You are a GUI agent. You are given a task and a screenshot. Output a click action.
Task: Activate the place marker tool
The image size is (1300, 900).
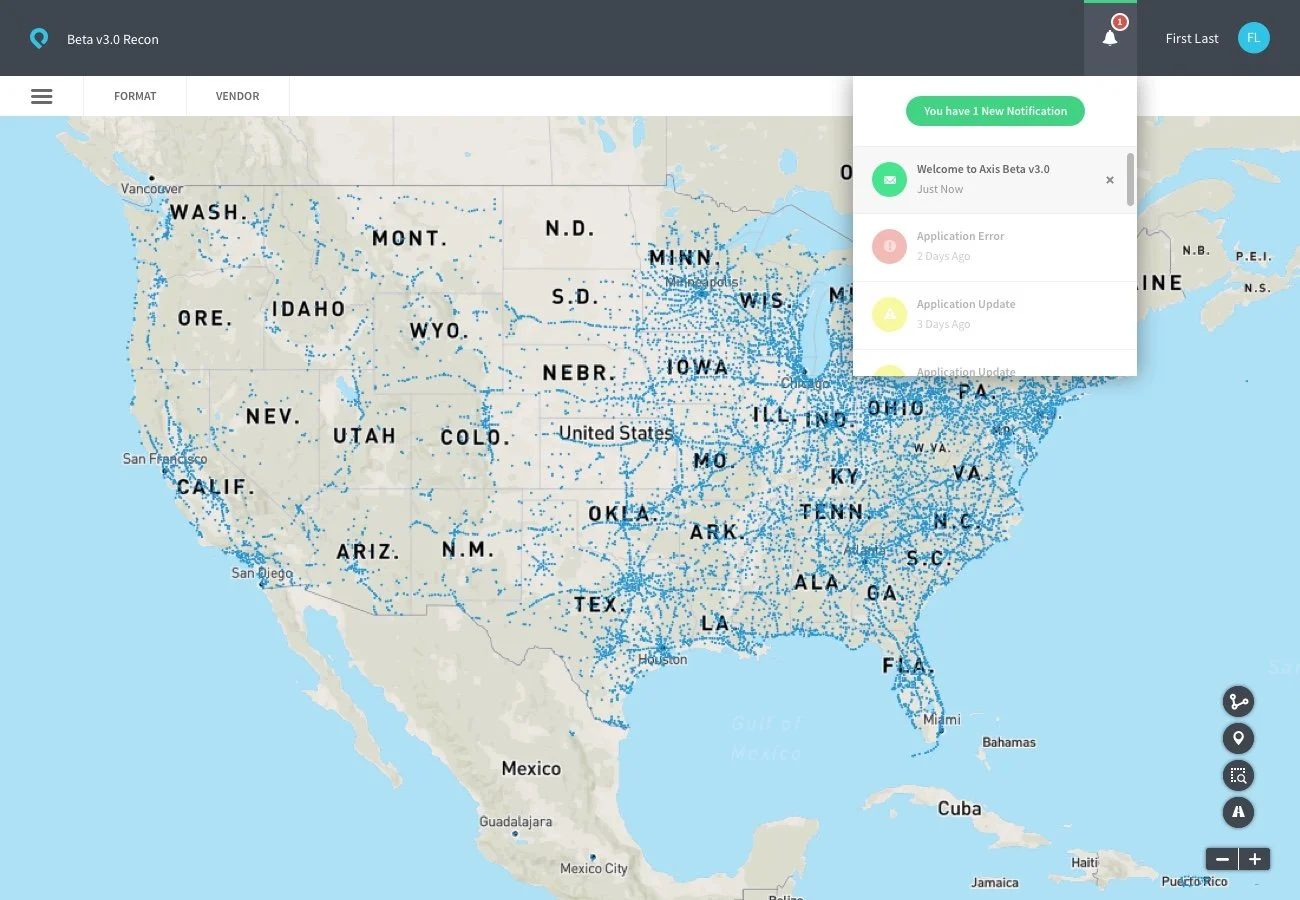tap(1238, 738)
